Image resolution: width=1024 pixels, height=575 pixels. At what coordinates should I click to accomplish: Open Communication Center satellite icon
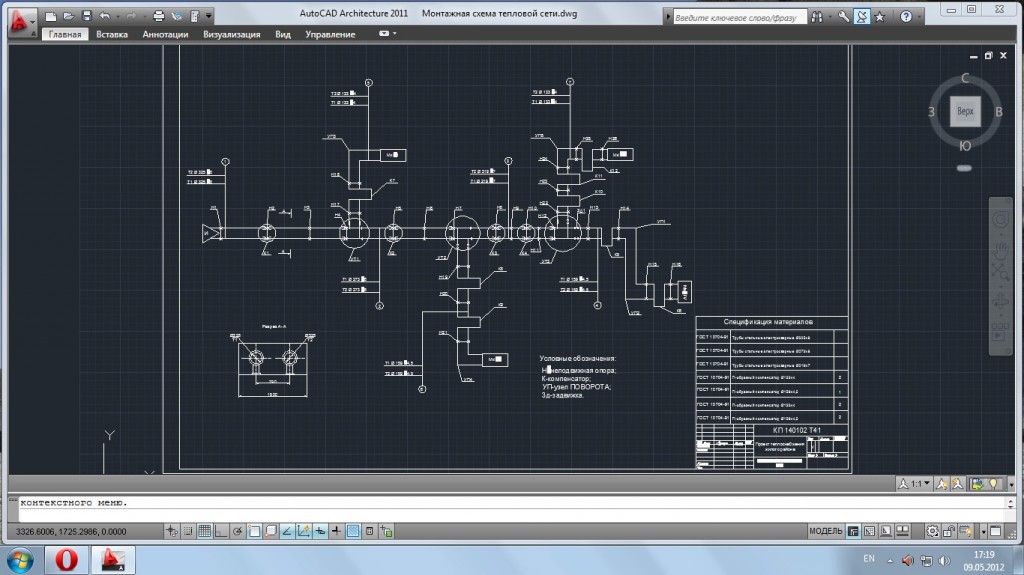[x=862, y=17]
